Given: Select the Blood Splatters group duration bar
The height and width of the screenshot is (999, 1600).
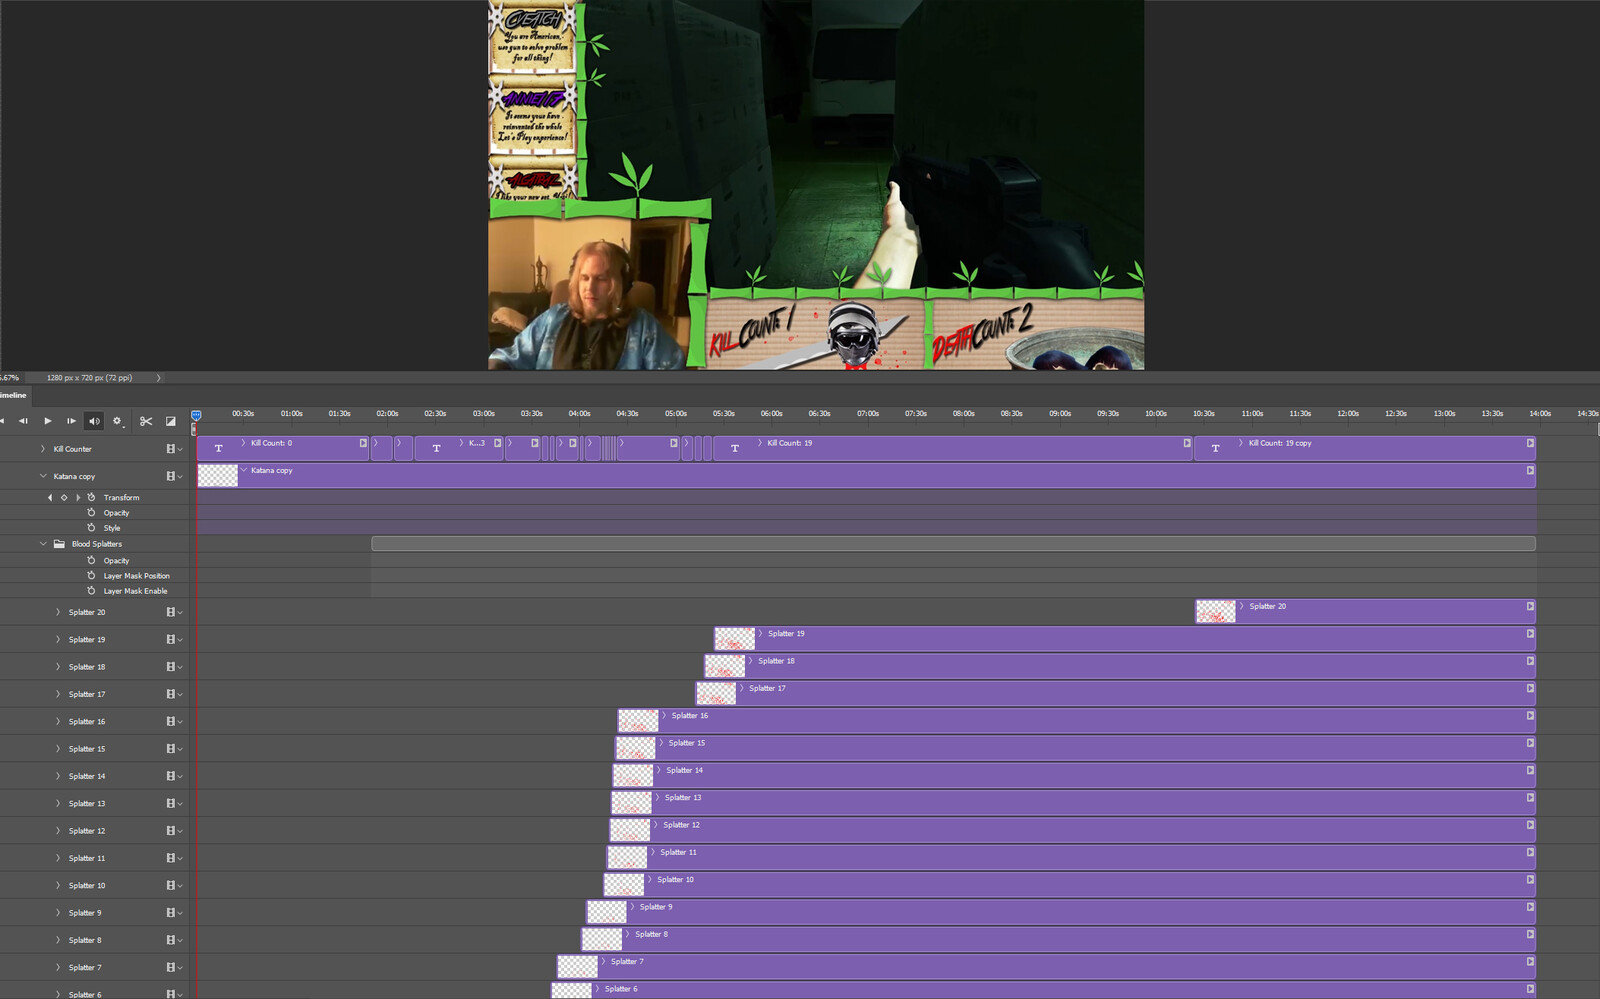Looking at the screenshot, I should coord(953,544).
